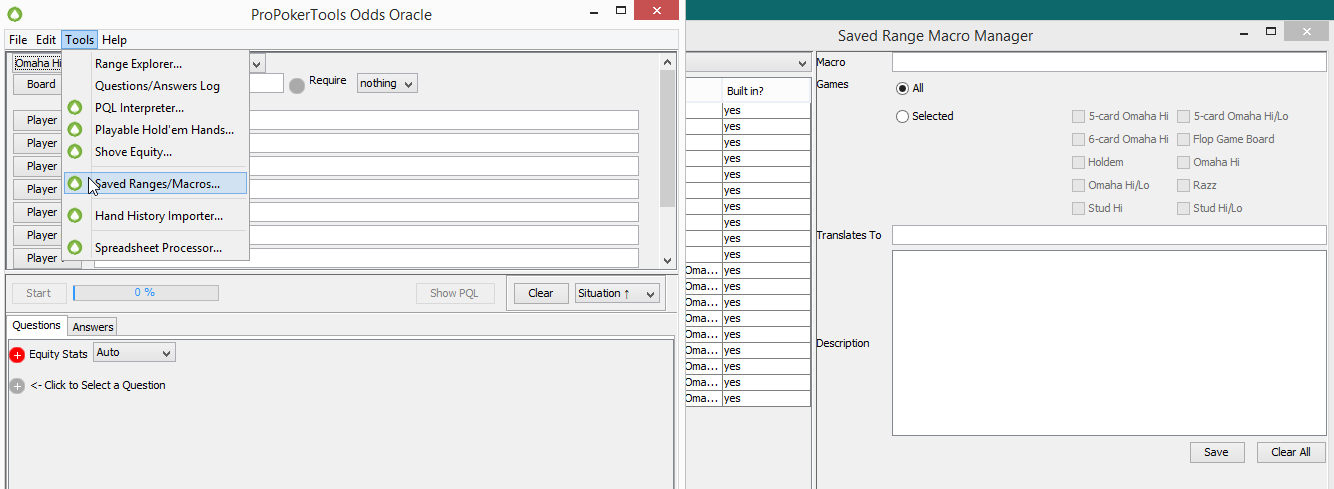Click the scrollbar up arrow in Odds Oracle
Screen dimensions: 1334x489
tap(668, 61)
